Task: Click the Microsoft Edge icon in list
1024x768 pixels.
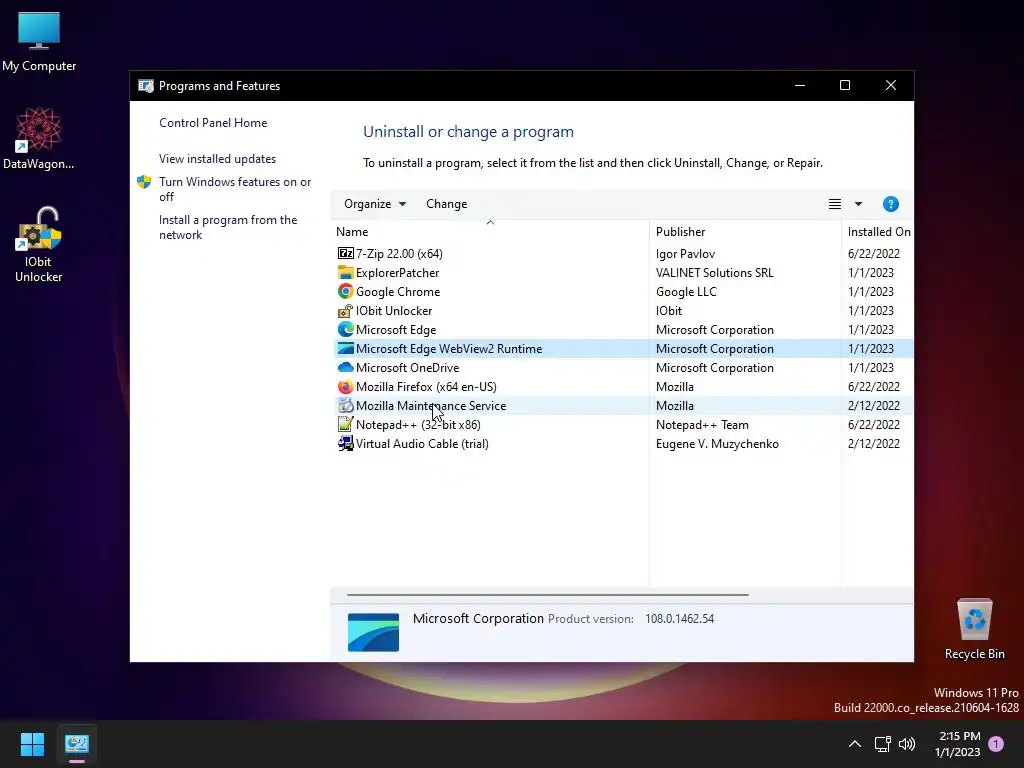Action: [x=345, y=330]
